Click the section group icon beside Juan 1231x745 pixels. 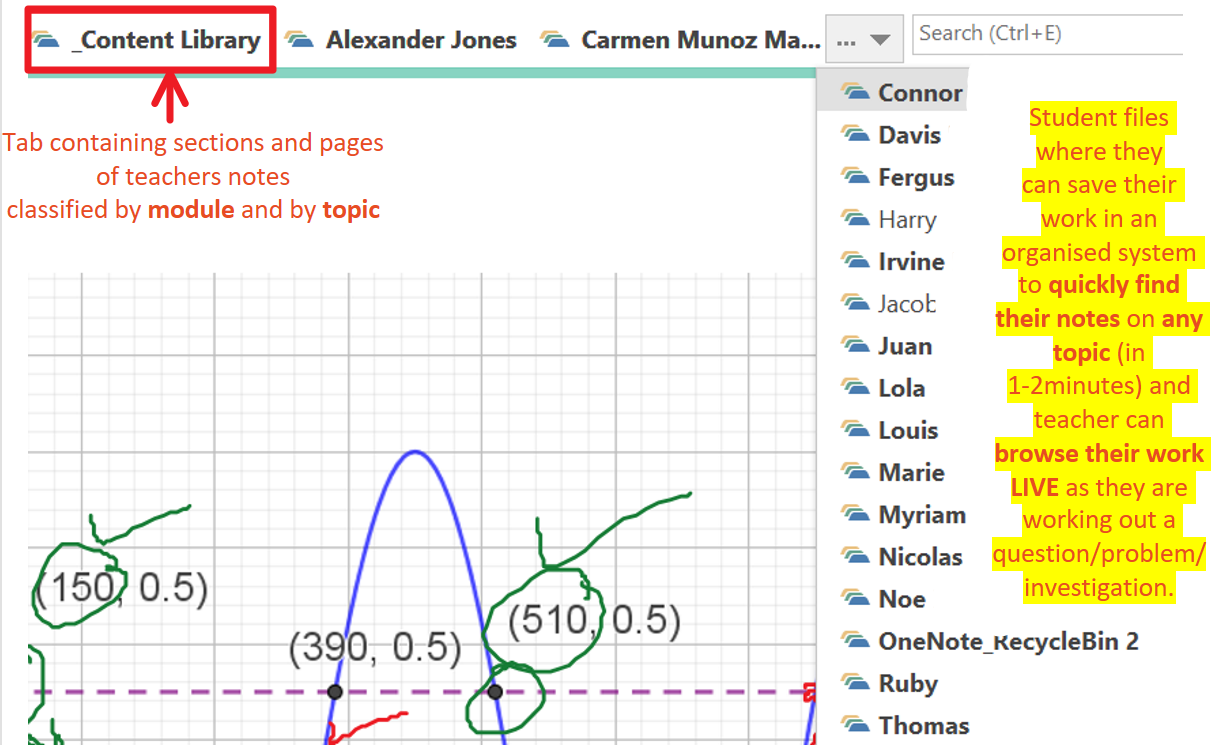coord(856,346)
